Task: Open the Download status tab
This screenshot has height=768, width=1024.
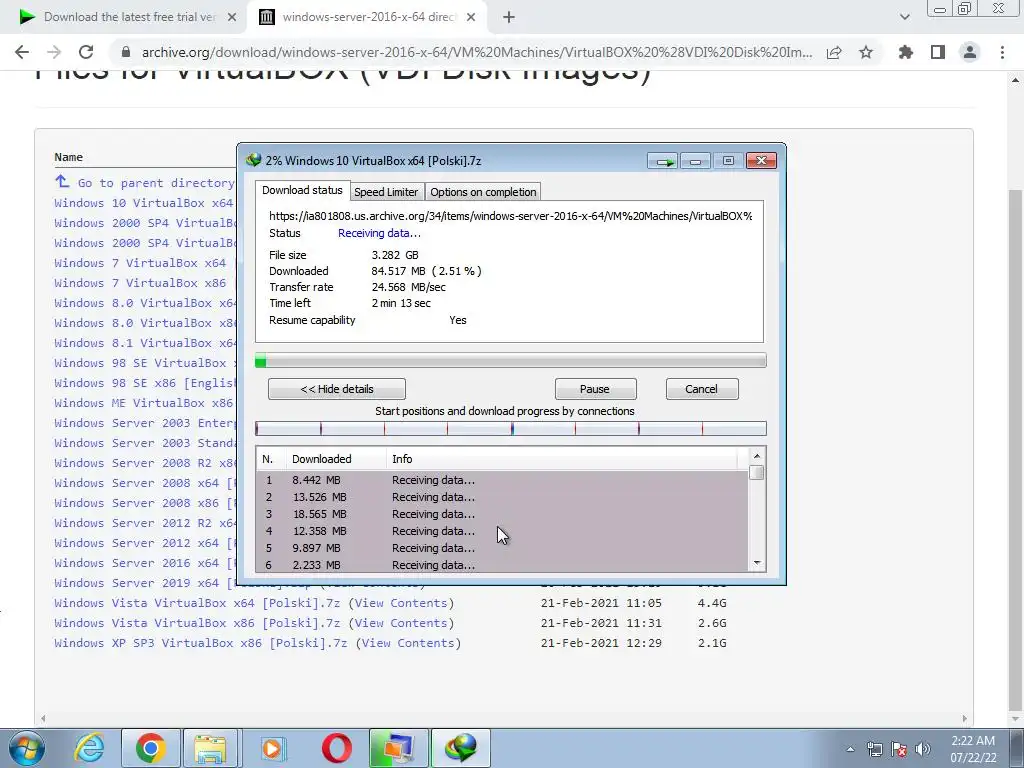Action: pos(302,191)
